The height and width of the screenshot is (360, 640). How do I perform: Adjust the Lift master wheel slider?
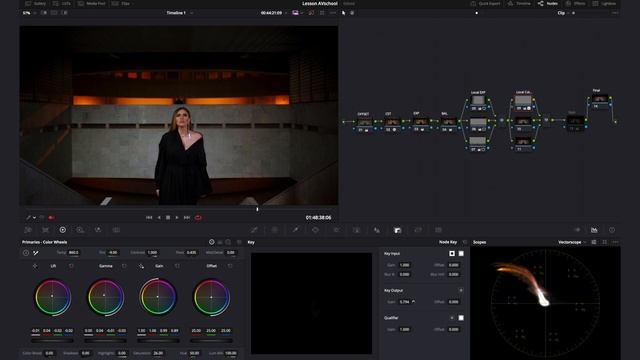click(52, 340)
